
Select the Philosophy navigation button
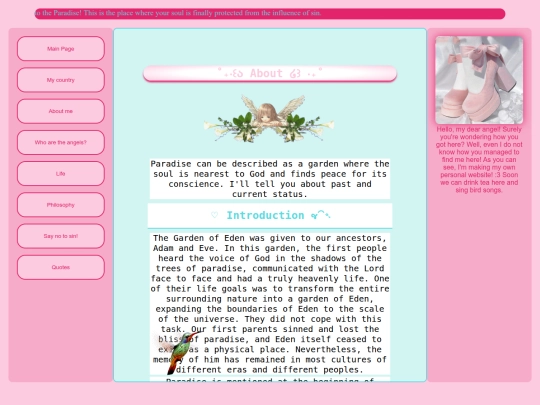point(61,205)
